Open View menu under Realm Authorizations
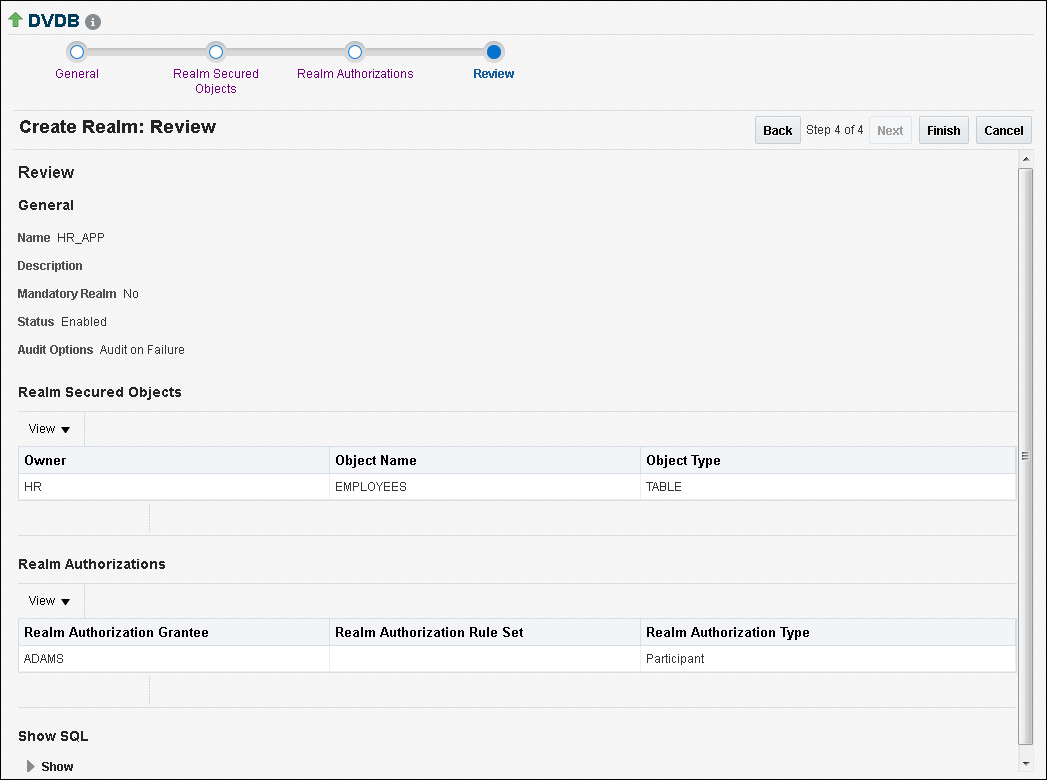 pos(50,601)
